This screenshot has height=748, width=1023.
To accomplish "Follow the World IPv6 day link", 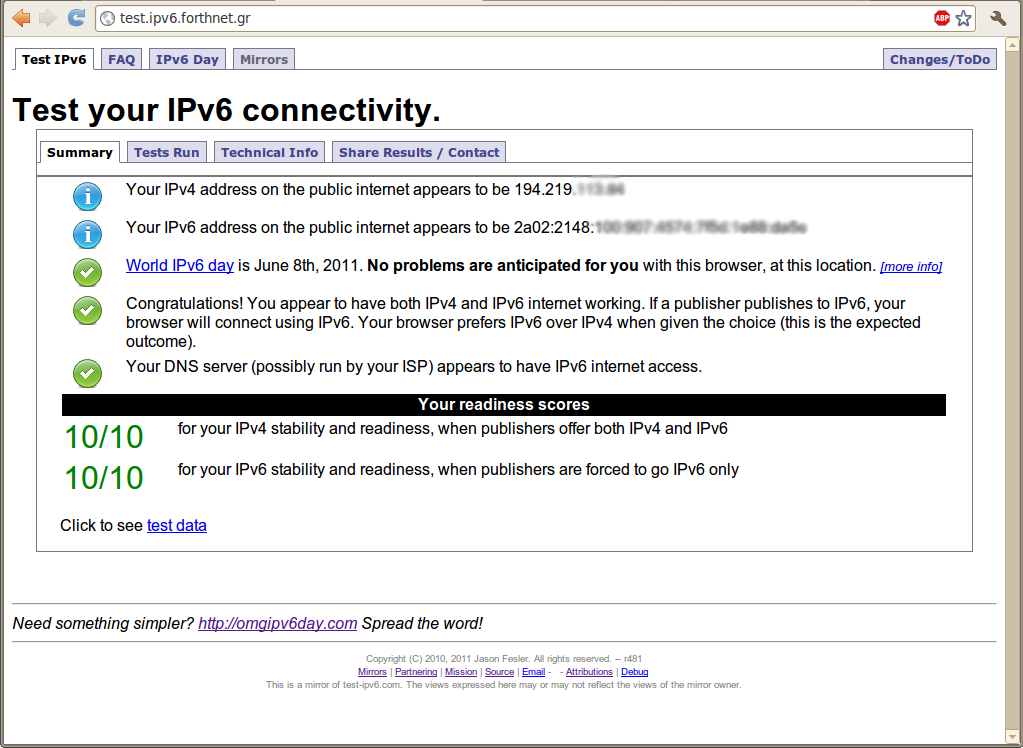I will click(x=180, y=266).
